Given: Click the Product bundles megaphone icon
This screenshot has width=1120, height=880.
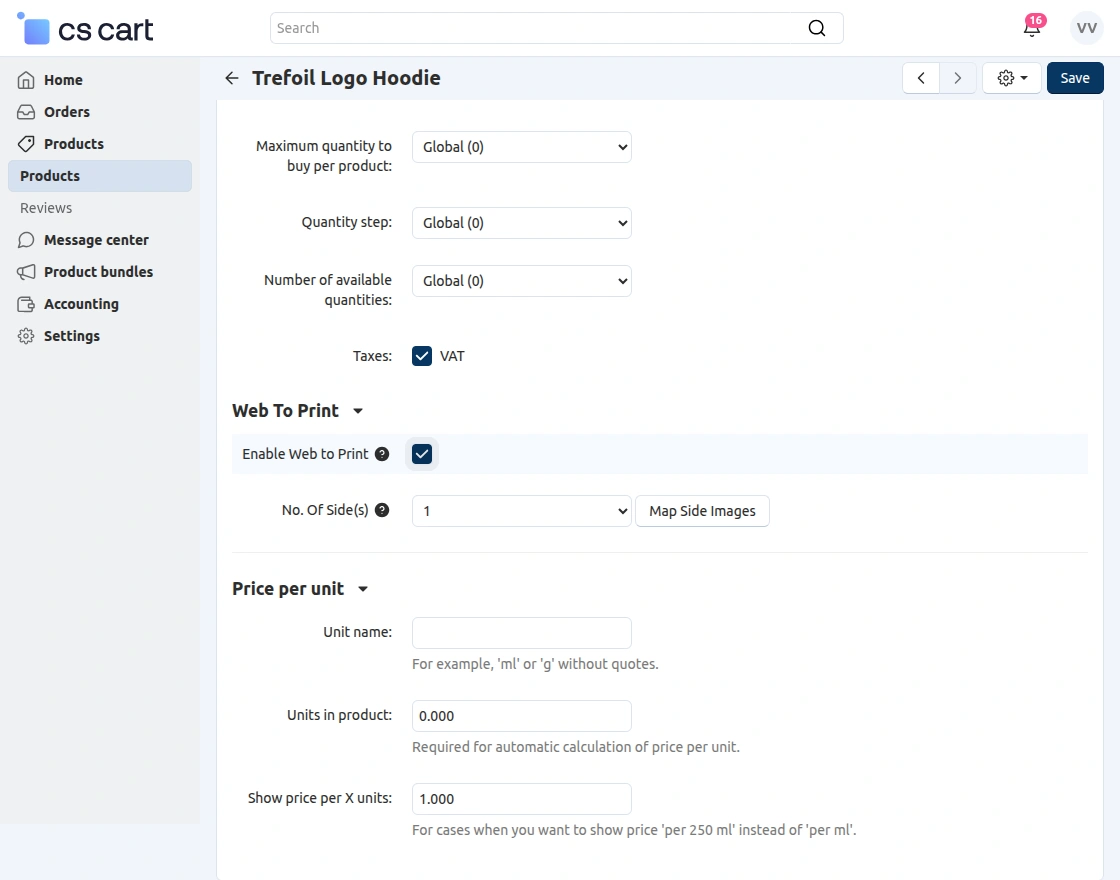Looking at the screenshot, I should pyautogui.click(x=26, y=272).
